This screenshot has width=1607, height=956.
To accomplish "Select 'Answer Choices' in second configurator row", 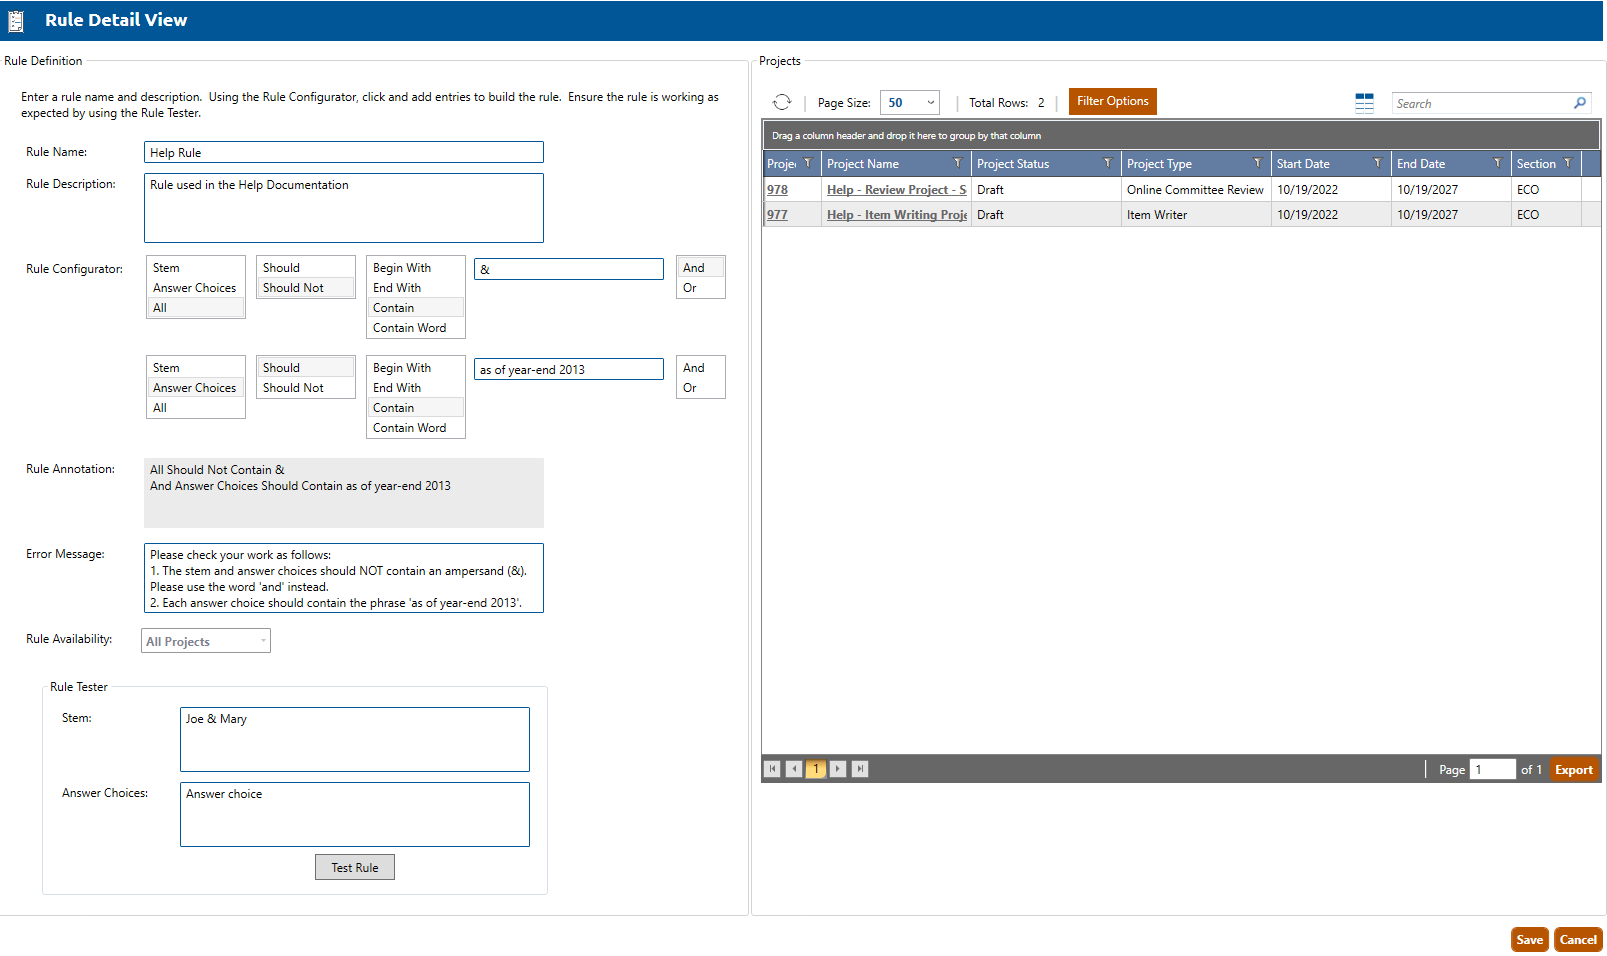I will (195, 388).
